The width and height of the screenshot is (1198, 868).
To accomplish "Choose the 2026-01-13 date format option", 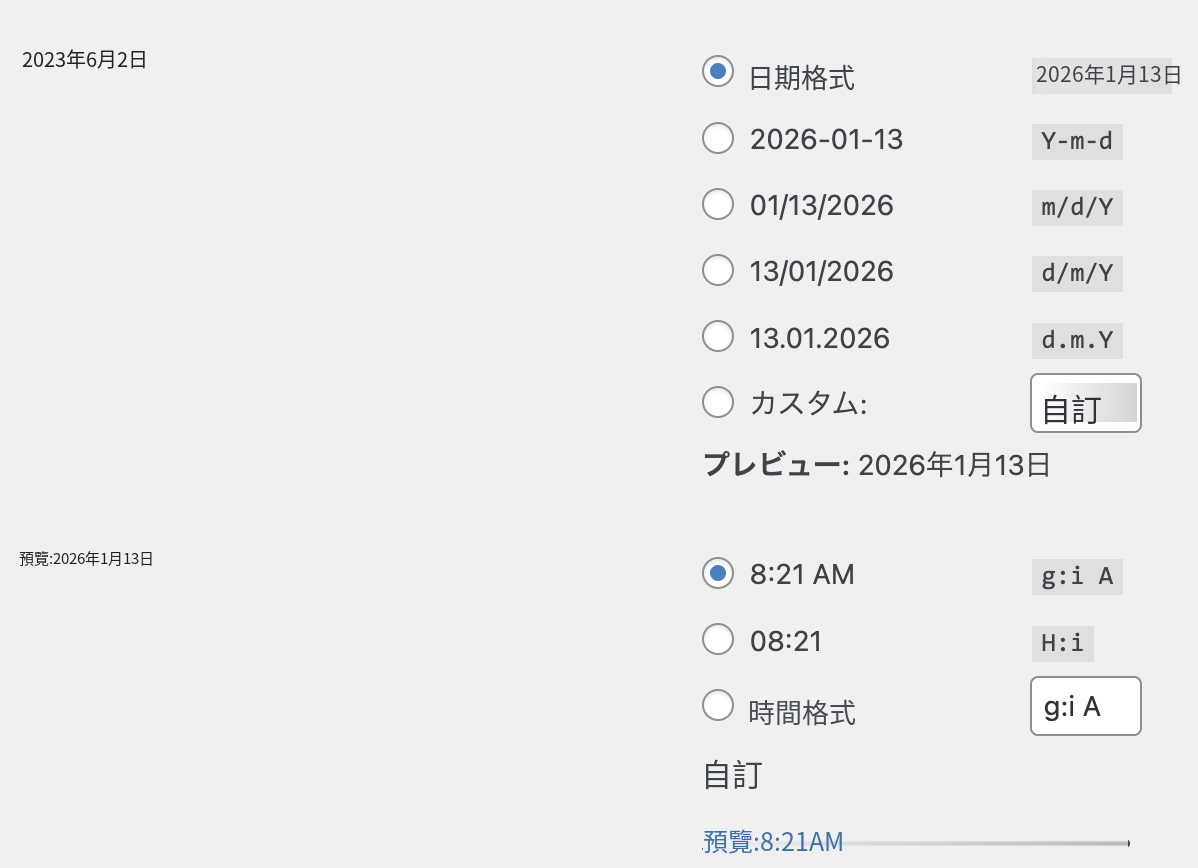I will click(x=717, y=138).
